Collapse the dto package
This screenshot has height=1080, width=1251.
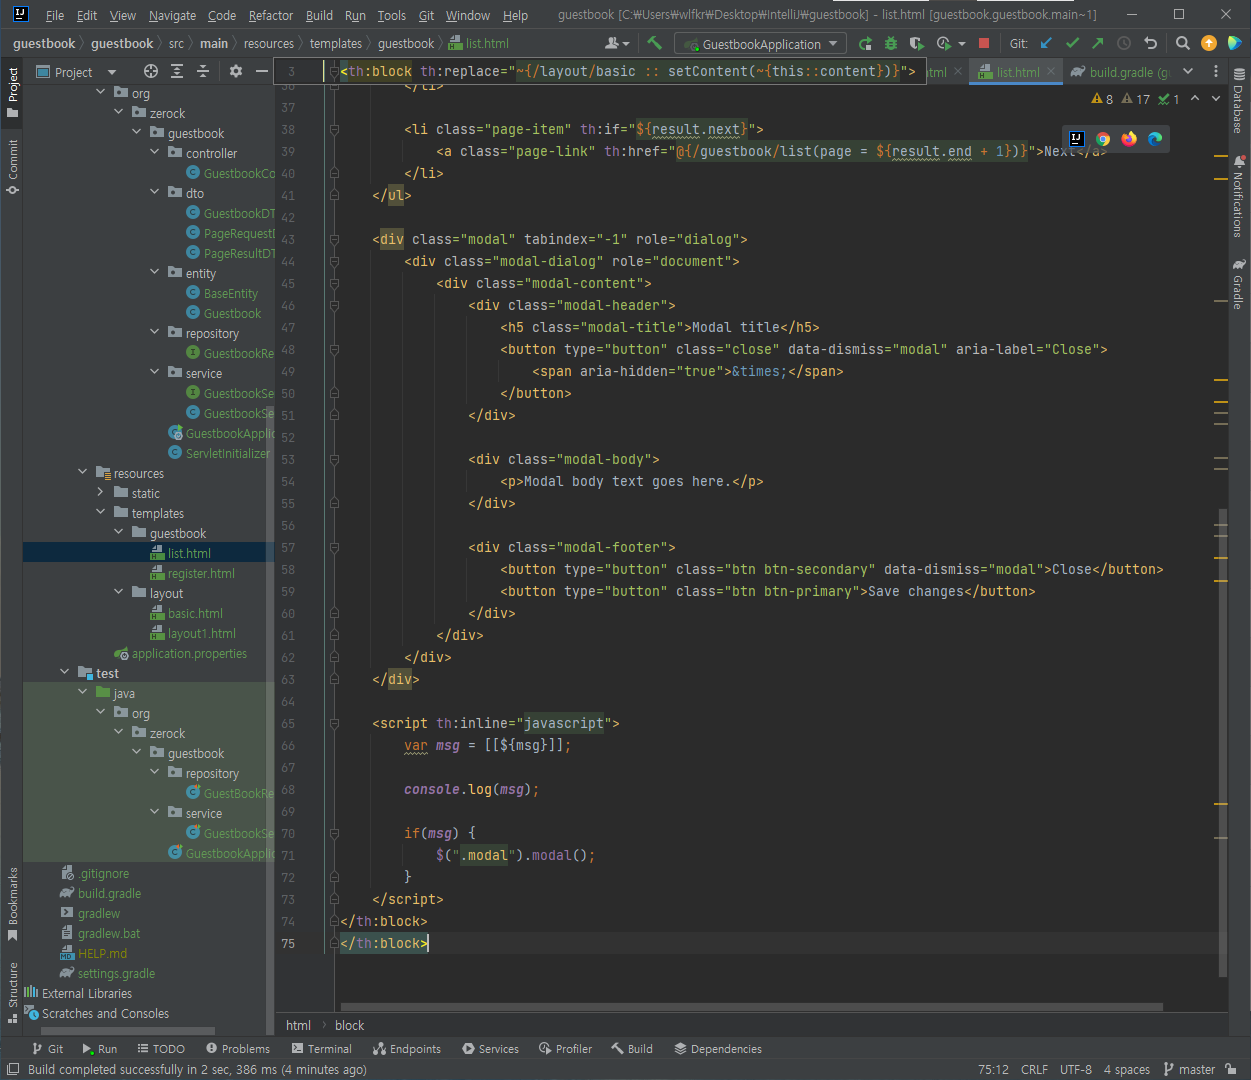pyautogui.click(x=154, y=192)
